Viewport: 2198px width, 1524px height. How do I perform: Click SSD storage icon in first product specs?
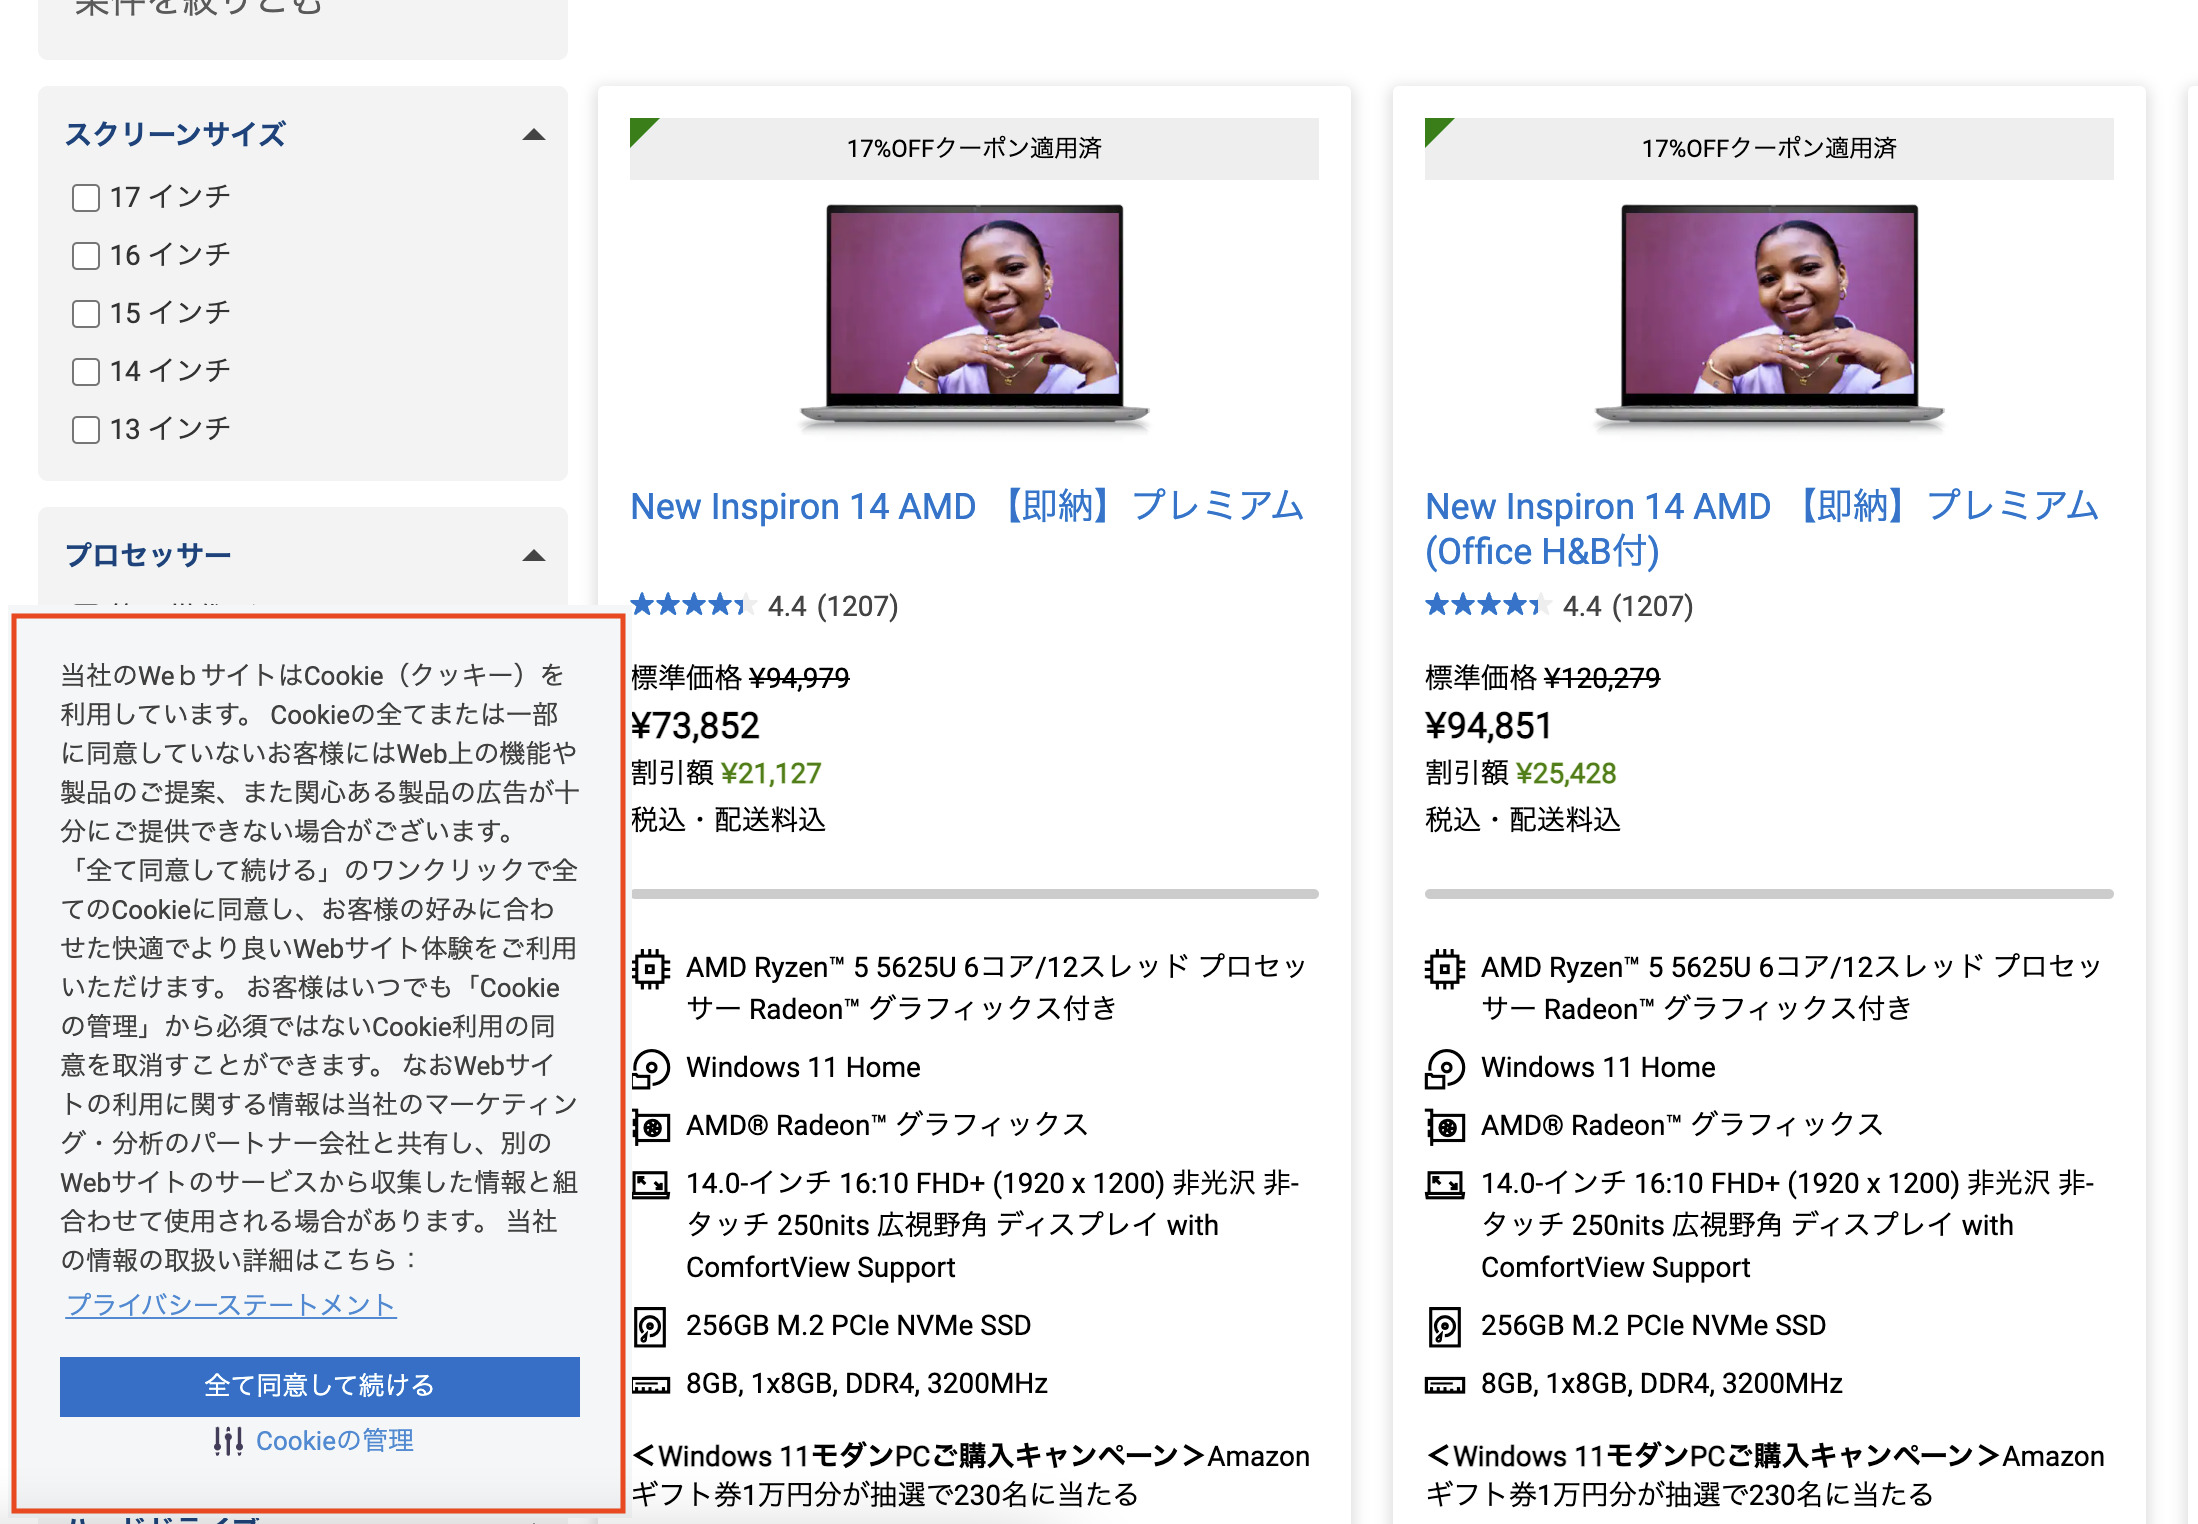[x=650, y=1327]
